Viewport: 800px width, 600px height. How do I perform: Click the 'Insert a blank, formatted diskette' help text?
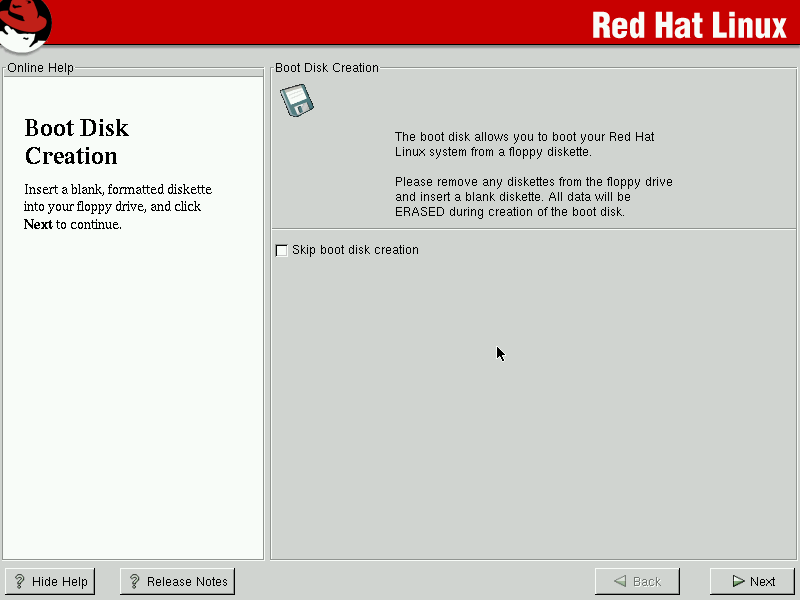(x=118, y=207)
